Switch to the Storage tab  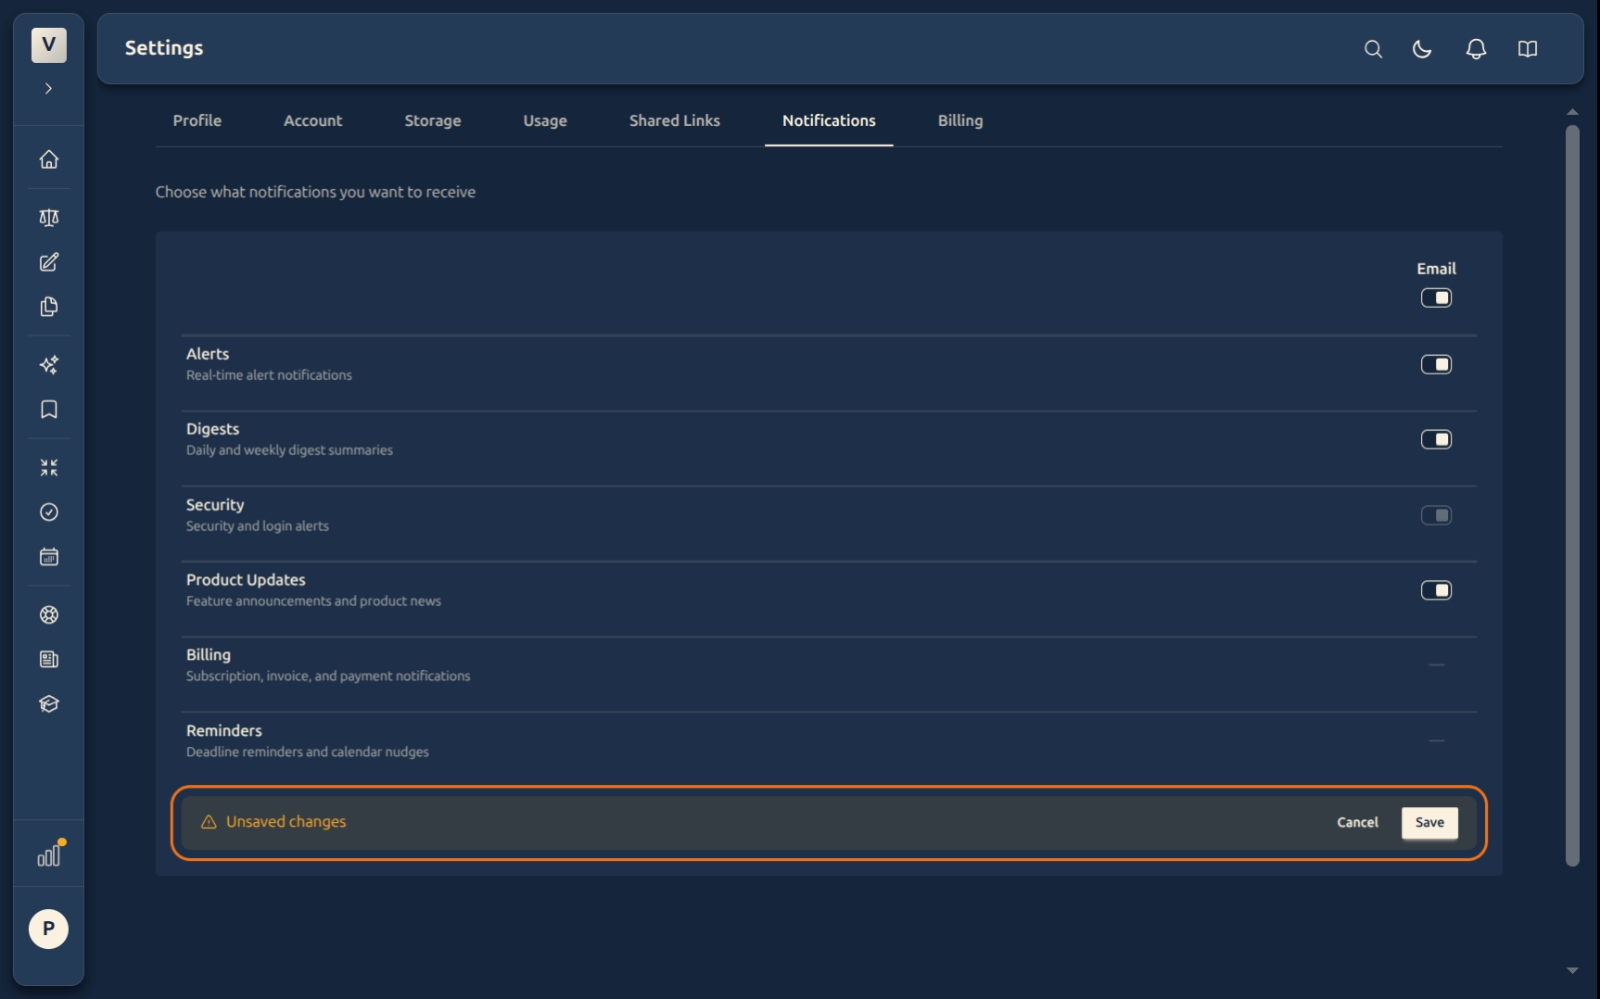point(433,121)
